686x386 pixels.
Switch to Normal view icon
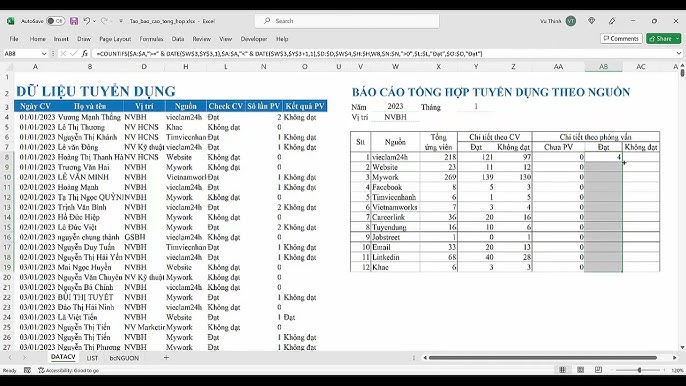(x=563, y=370)
